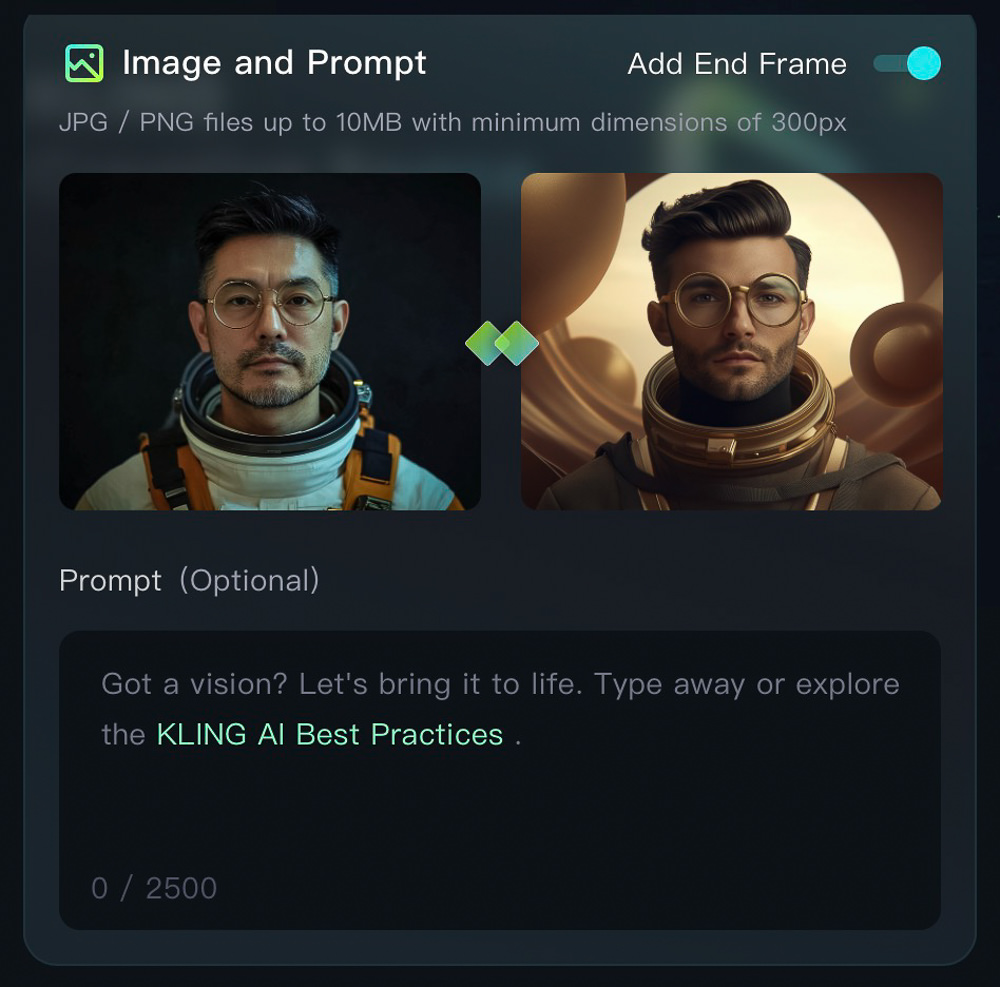Select the end frame golden astronaut image

[732, 341]
